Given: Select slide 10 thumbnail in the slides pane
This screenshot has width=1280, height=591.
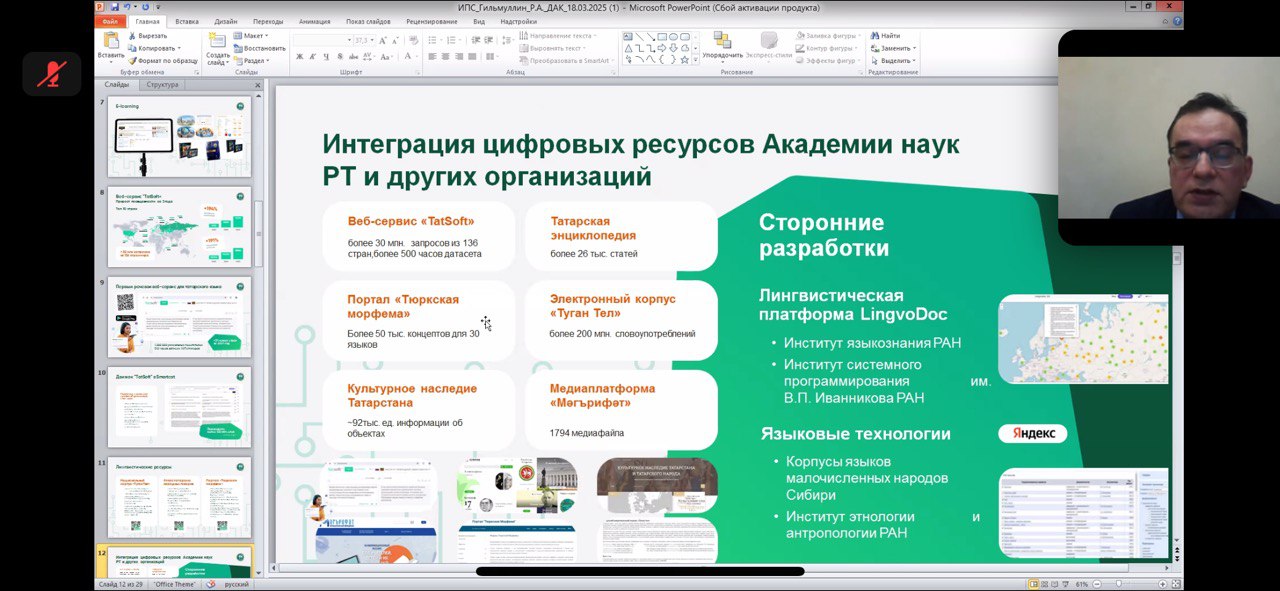Looking at the screenshot, I should pyautogui.click(x=180, y=408).
